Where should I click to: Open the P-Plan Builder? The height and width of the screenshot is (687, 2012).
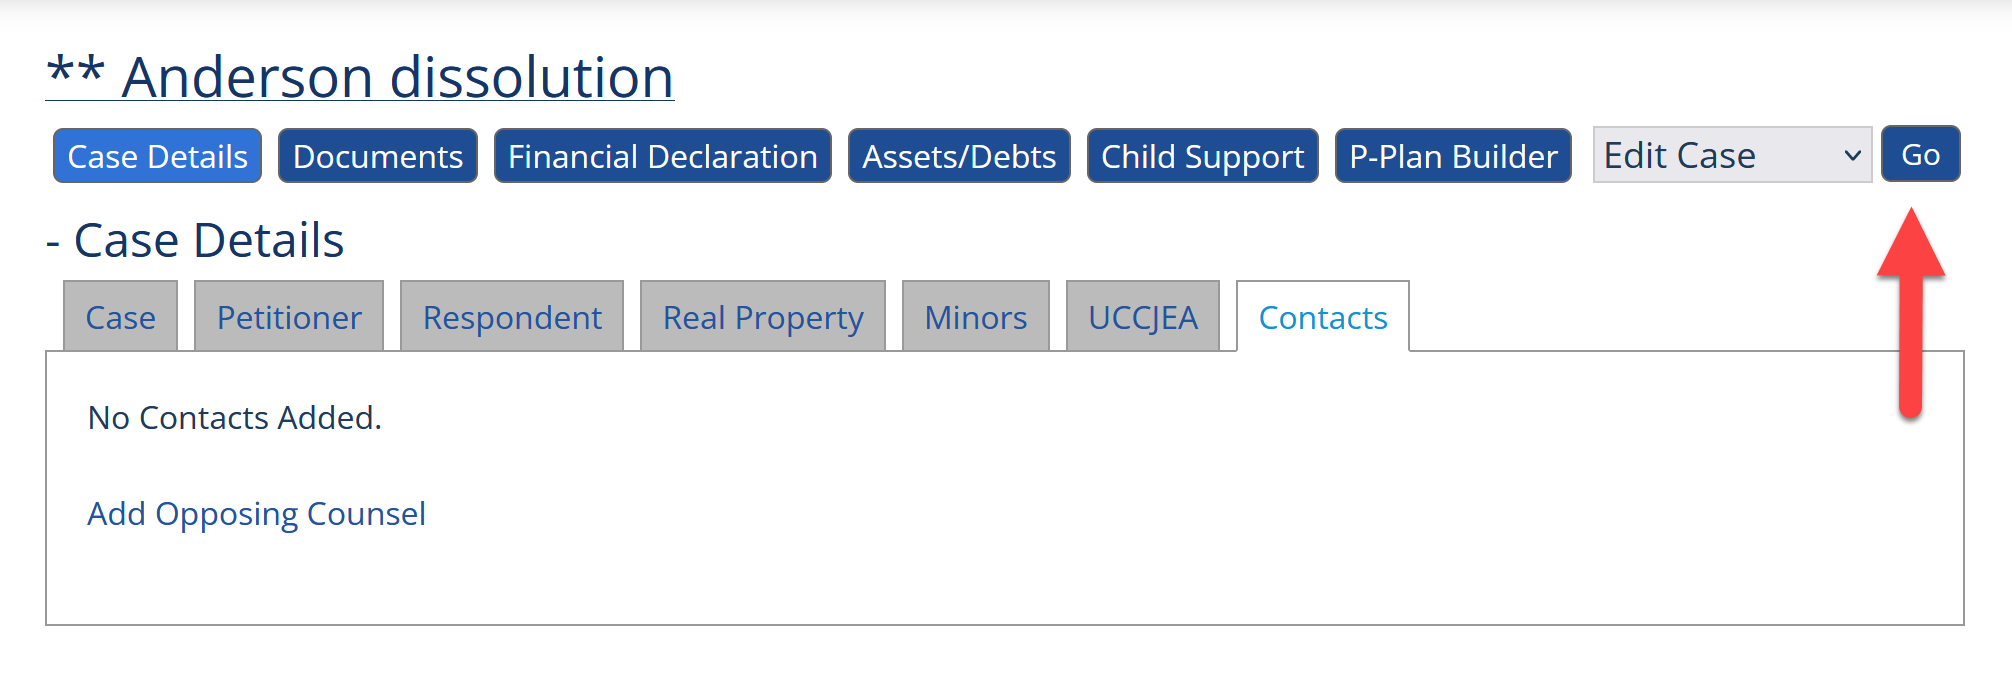coord(1452,155)
